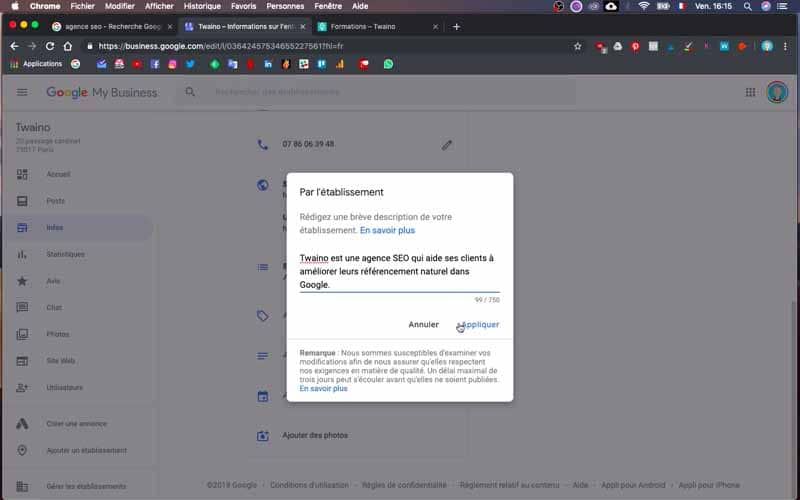This screenshot has height=500, width=800.
Task: Reload the page with the refresh icon
Action: pyautogui.click(x=49, y=46)
